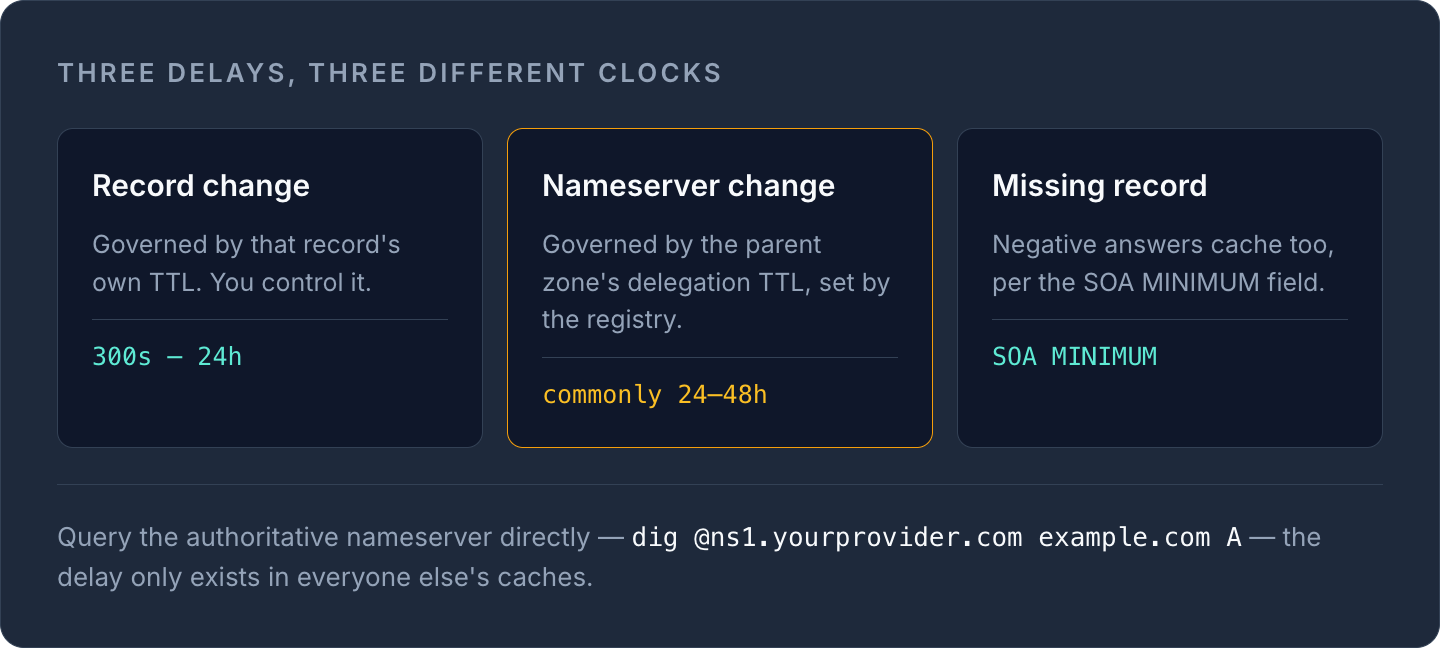Click empty area of Missing record card
Viewport: 1440px width, 648px height.
tap(1170, 410)
